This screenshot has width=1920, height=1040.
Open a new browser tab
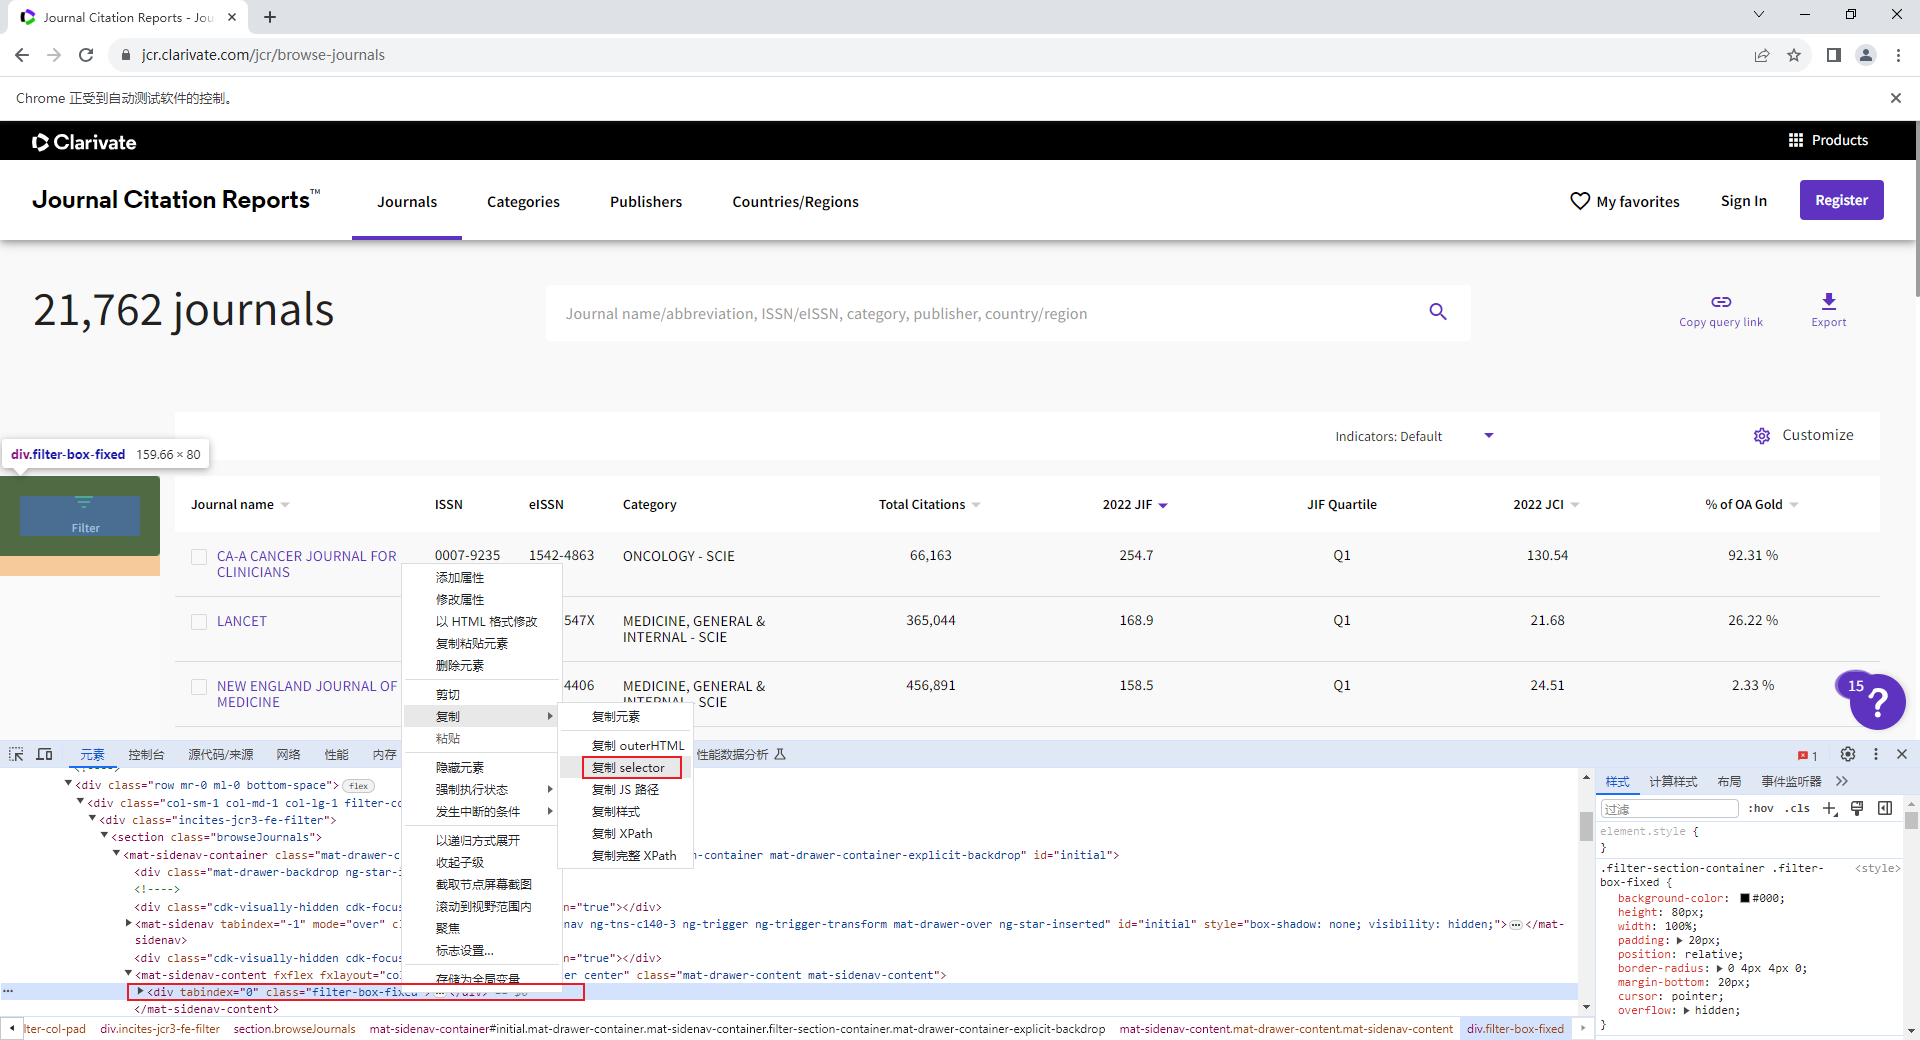click(270, 17)
